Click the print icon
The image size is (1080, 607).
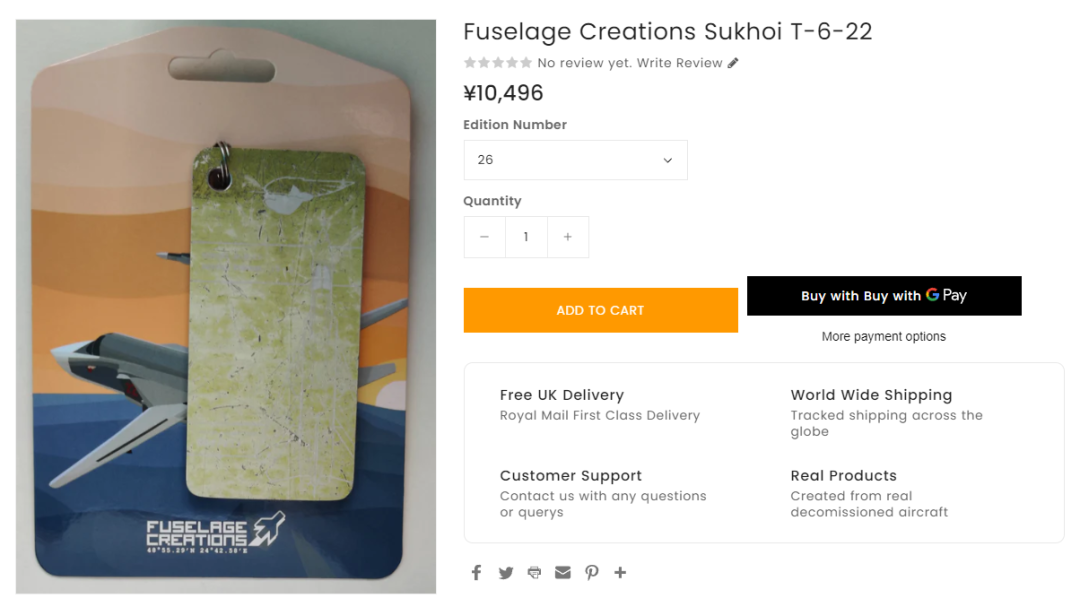point(534,573)
